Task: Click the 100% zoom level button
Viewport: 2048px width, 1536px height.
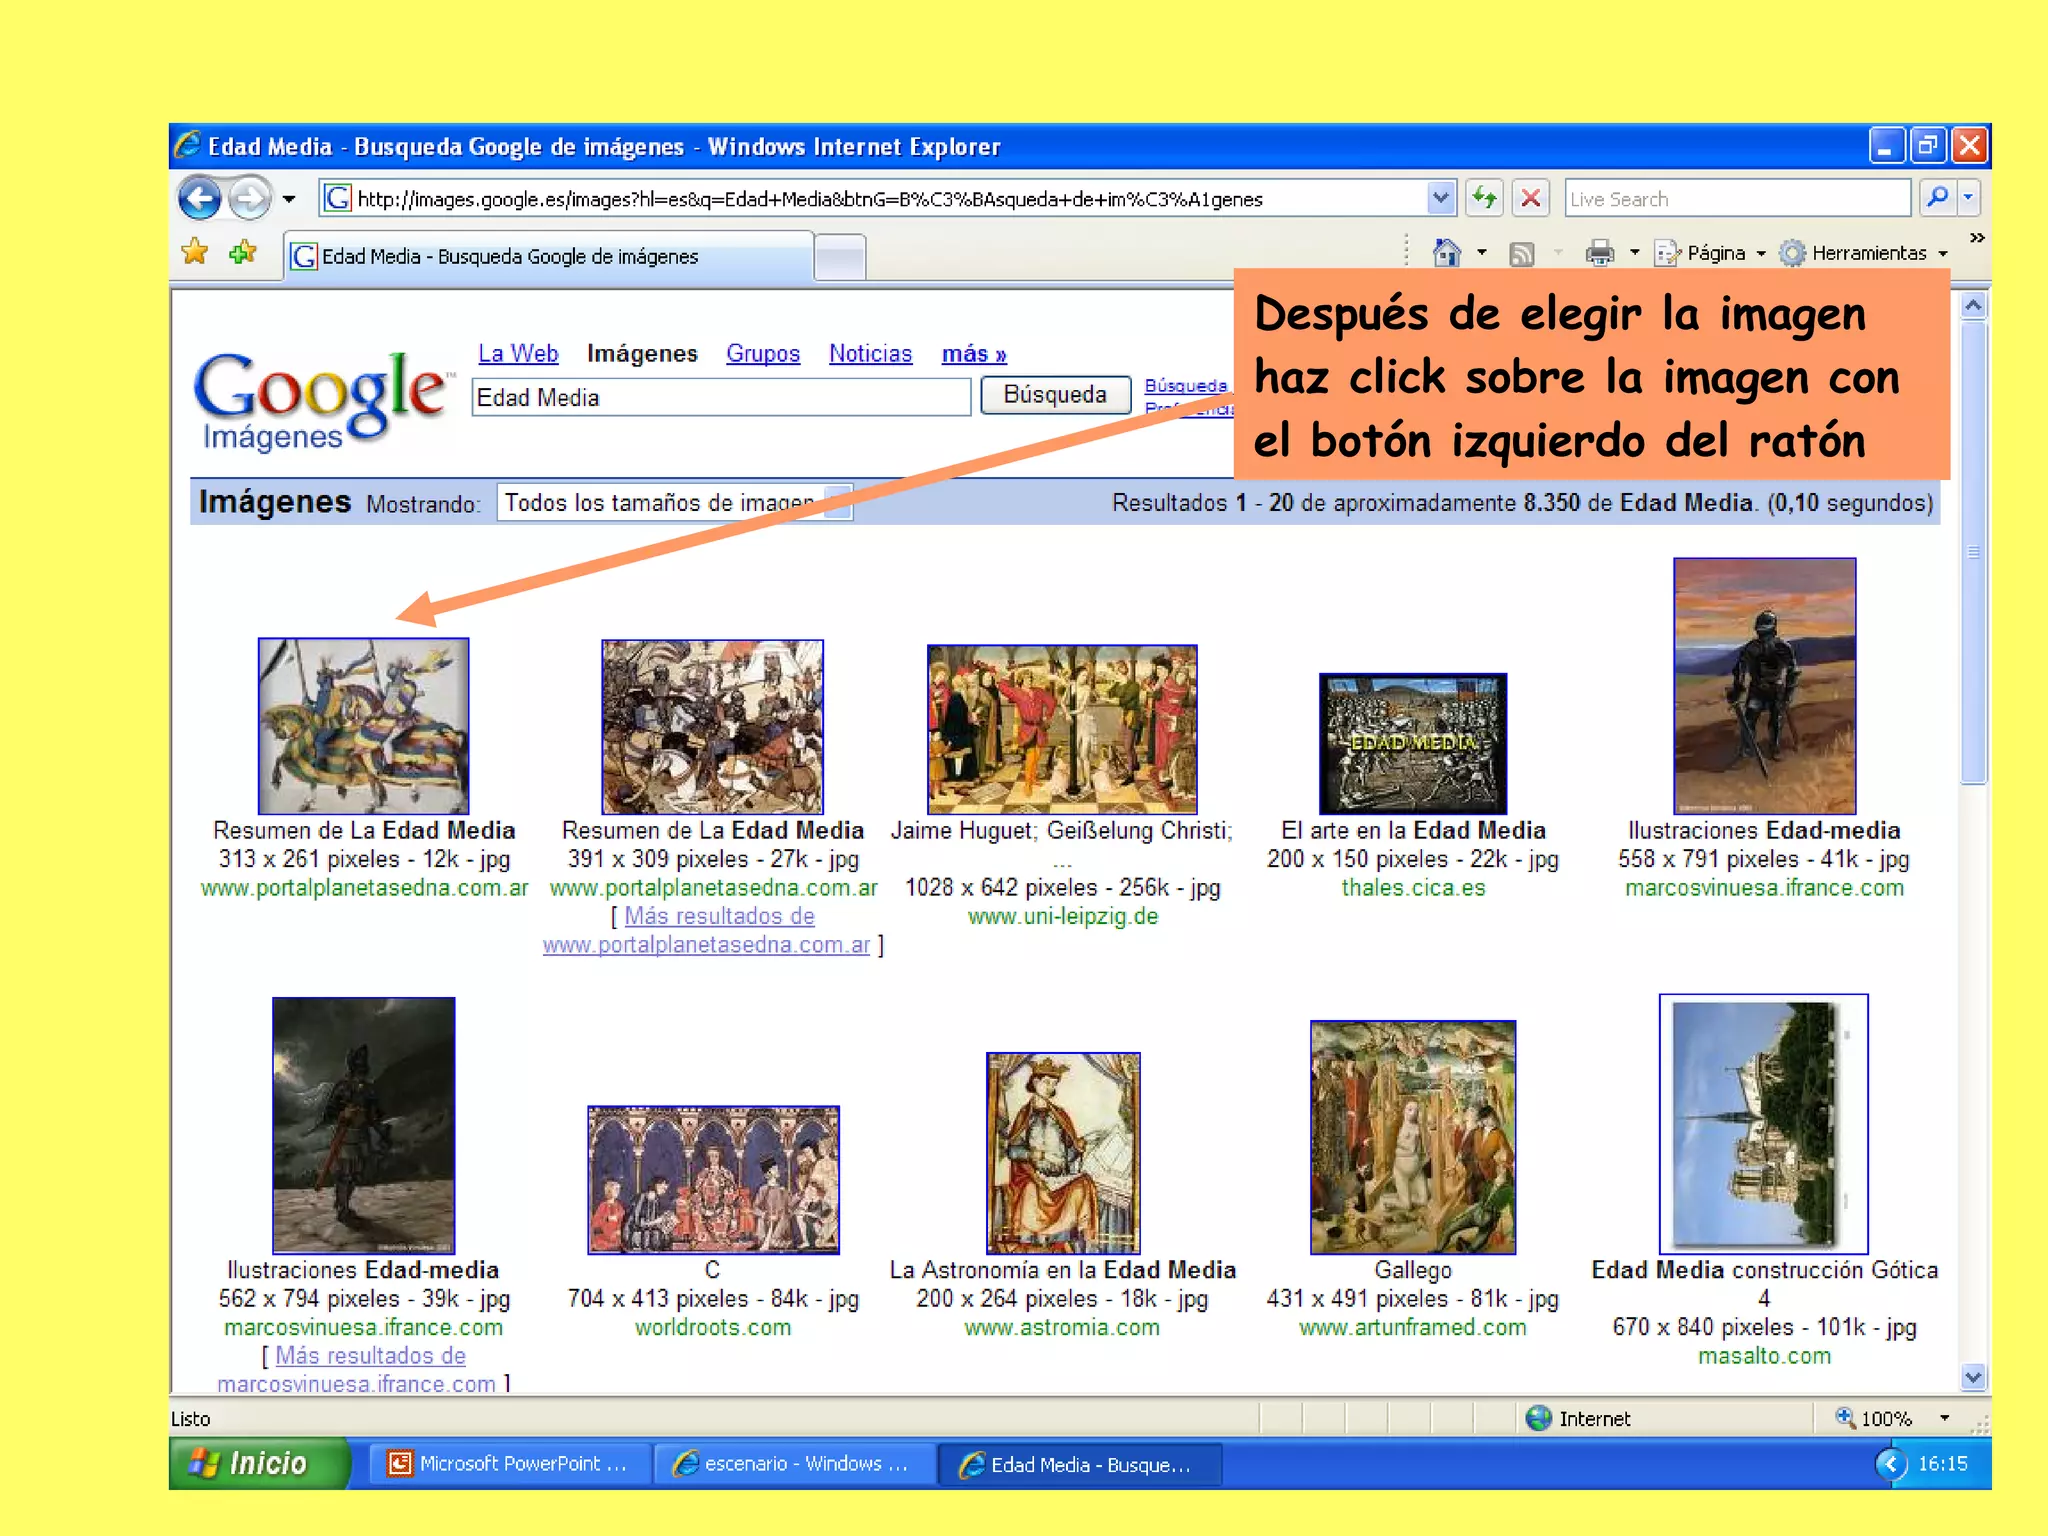Action: pos(1874,1418)
